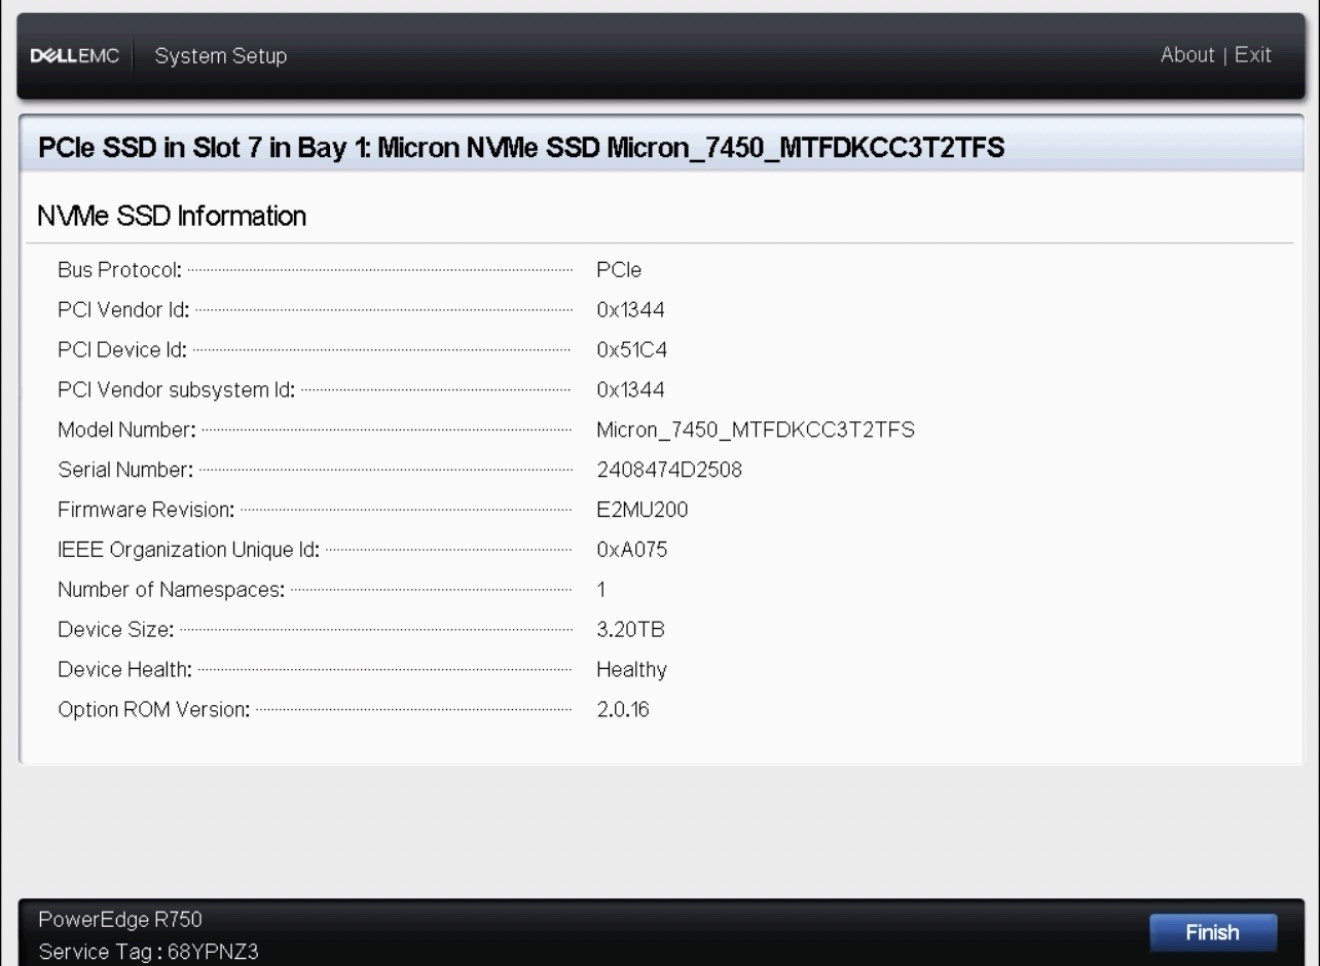This screenshot has width=1320, height=966.
Task: Select the Healthy device health value
Action: [x=631, y=670]
